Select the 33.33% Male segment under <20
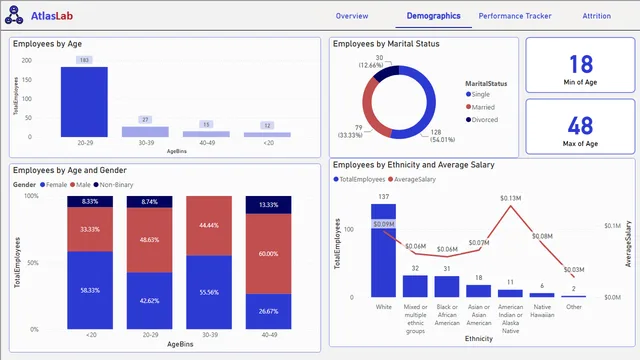 point(90,229)
